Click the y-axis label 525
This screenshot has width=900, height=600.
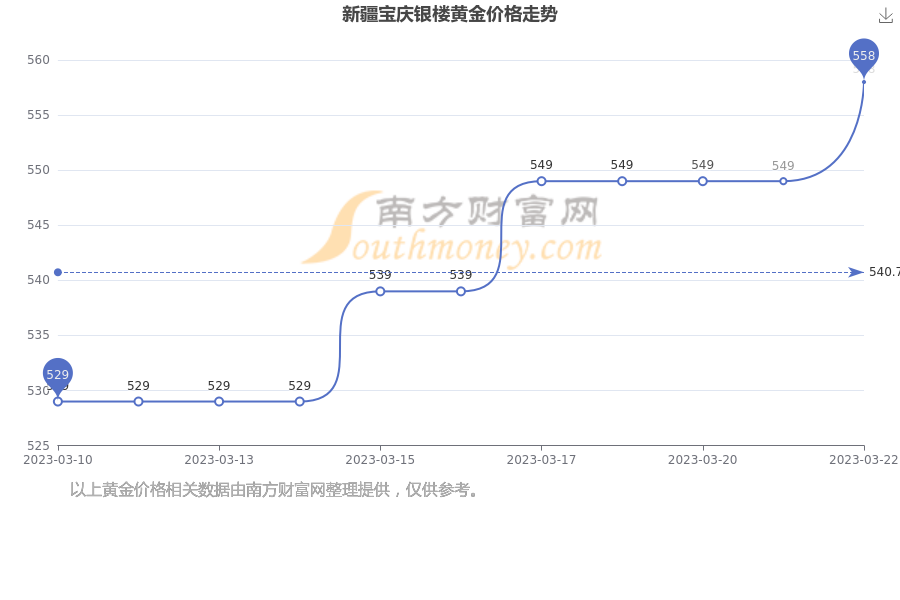(38, 446)
